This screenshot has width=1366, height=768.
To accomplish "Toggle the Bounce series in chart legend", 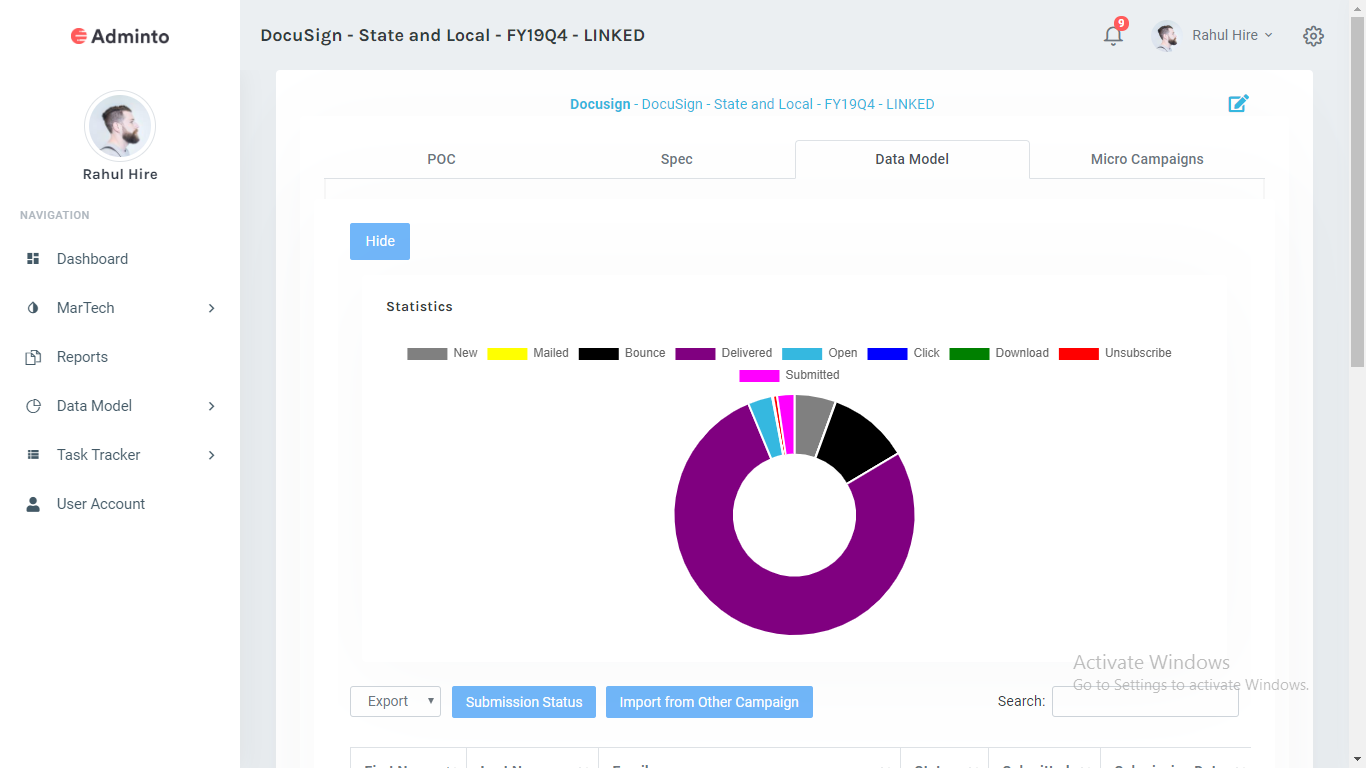I will (x=622, y=353).
